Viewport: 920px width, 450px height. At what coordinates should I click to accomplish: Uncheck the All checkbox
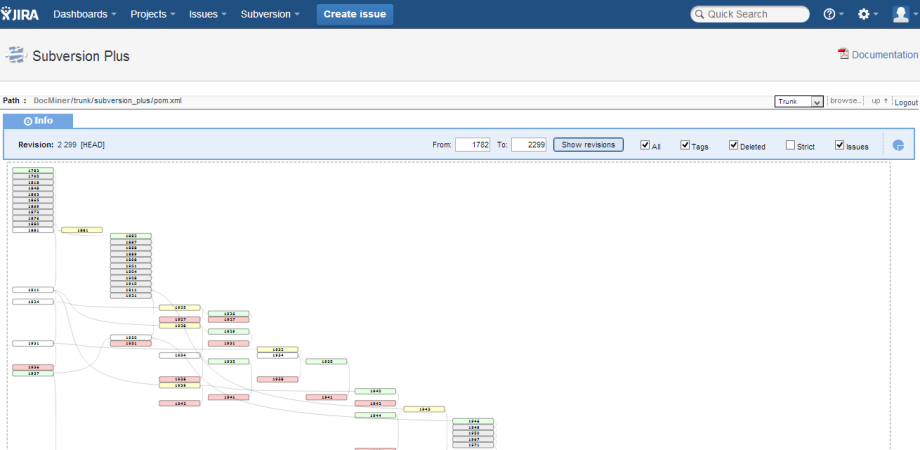(x=645, y=145)
